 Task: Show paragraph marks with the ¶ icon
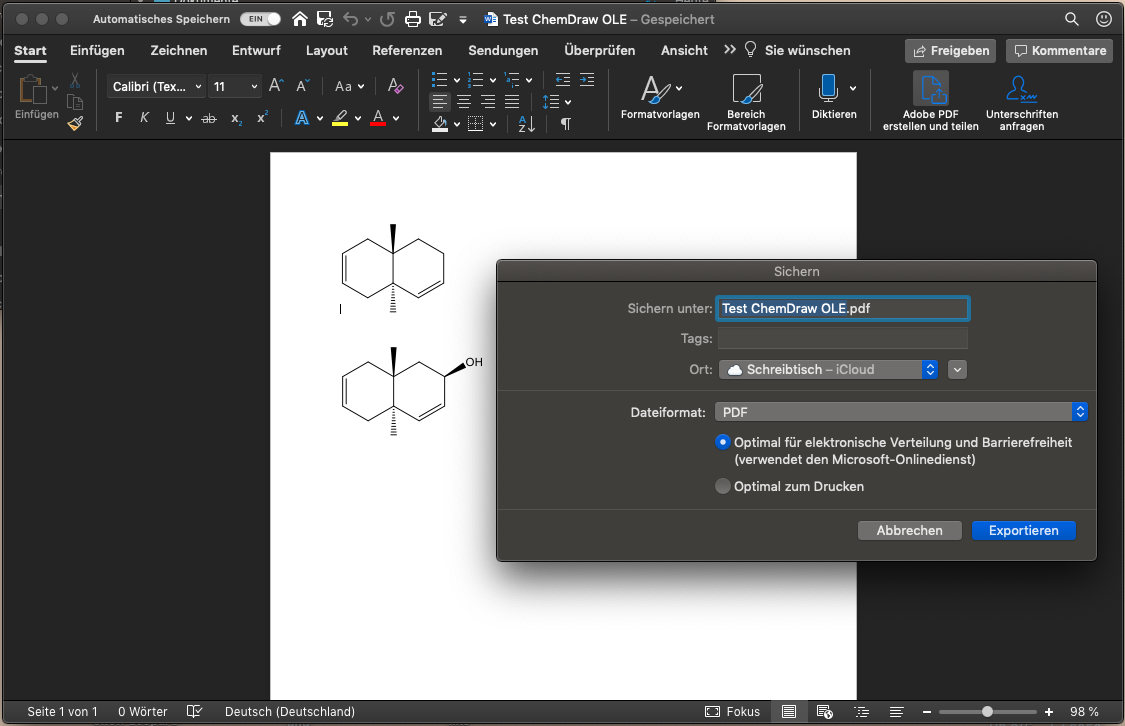point(566,123)
